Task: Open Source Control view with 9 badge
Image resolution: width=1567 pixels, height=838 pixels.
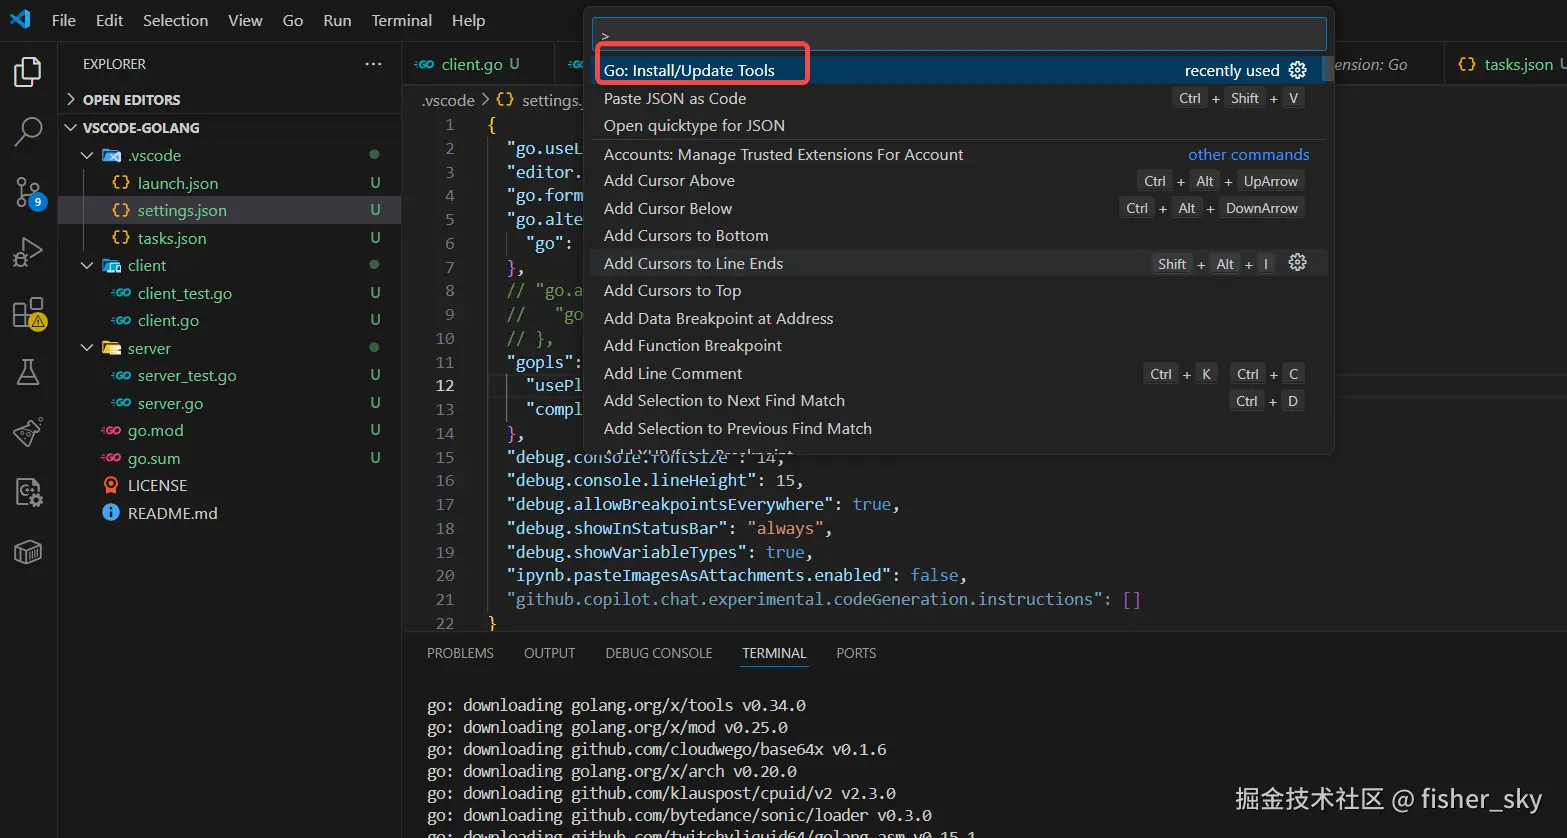Action: tap(29, 193)
